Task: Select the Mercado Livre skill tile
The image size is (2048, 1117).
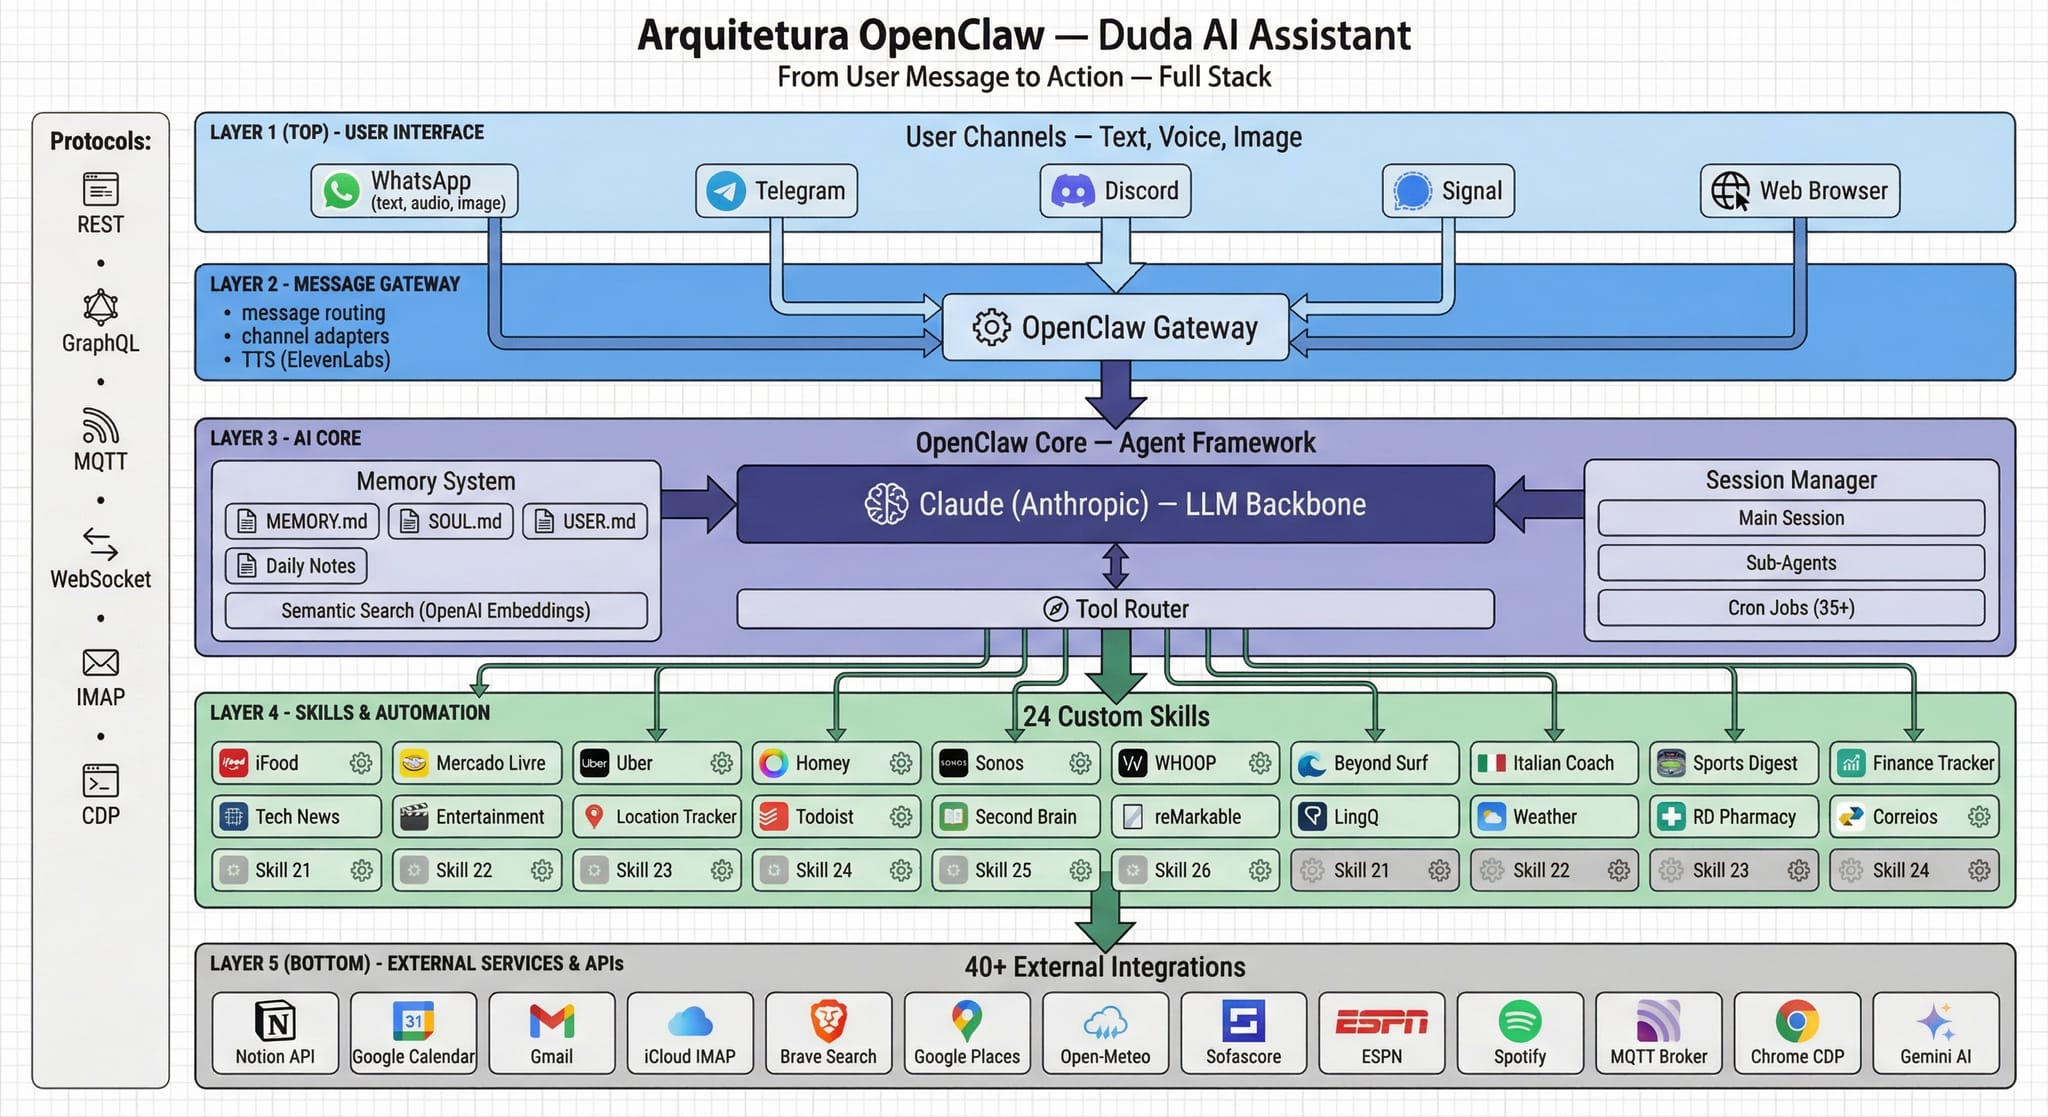Action: click(476, 763)
